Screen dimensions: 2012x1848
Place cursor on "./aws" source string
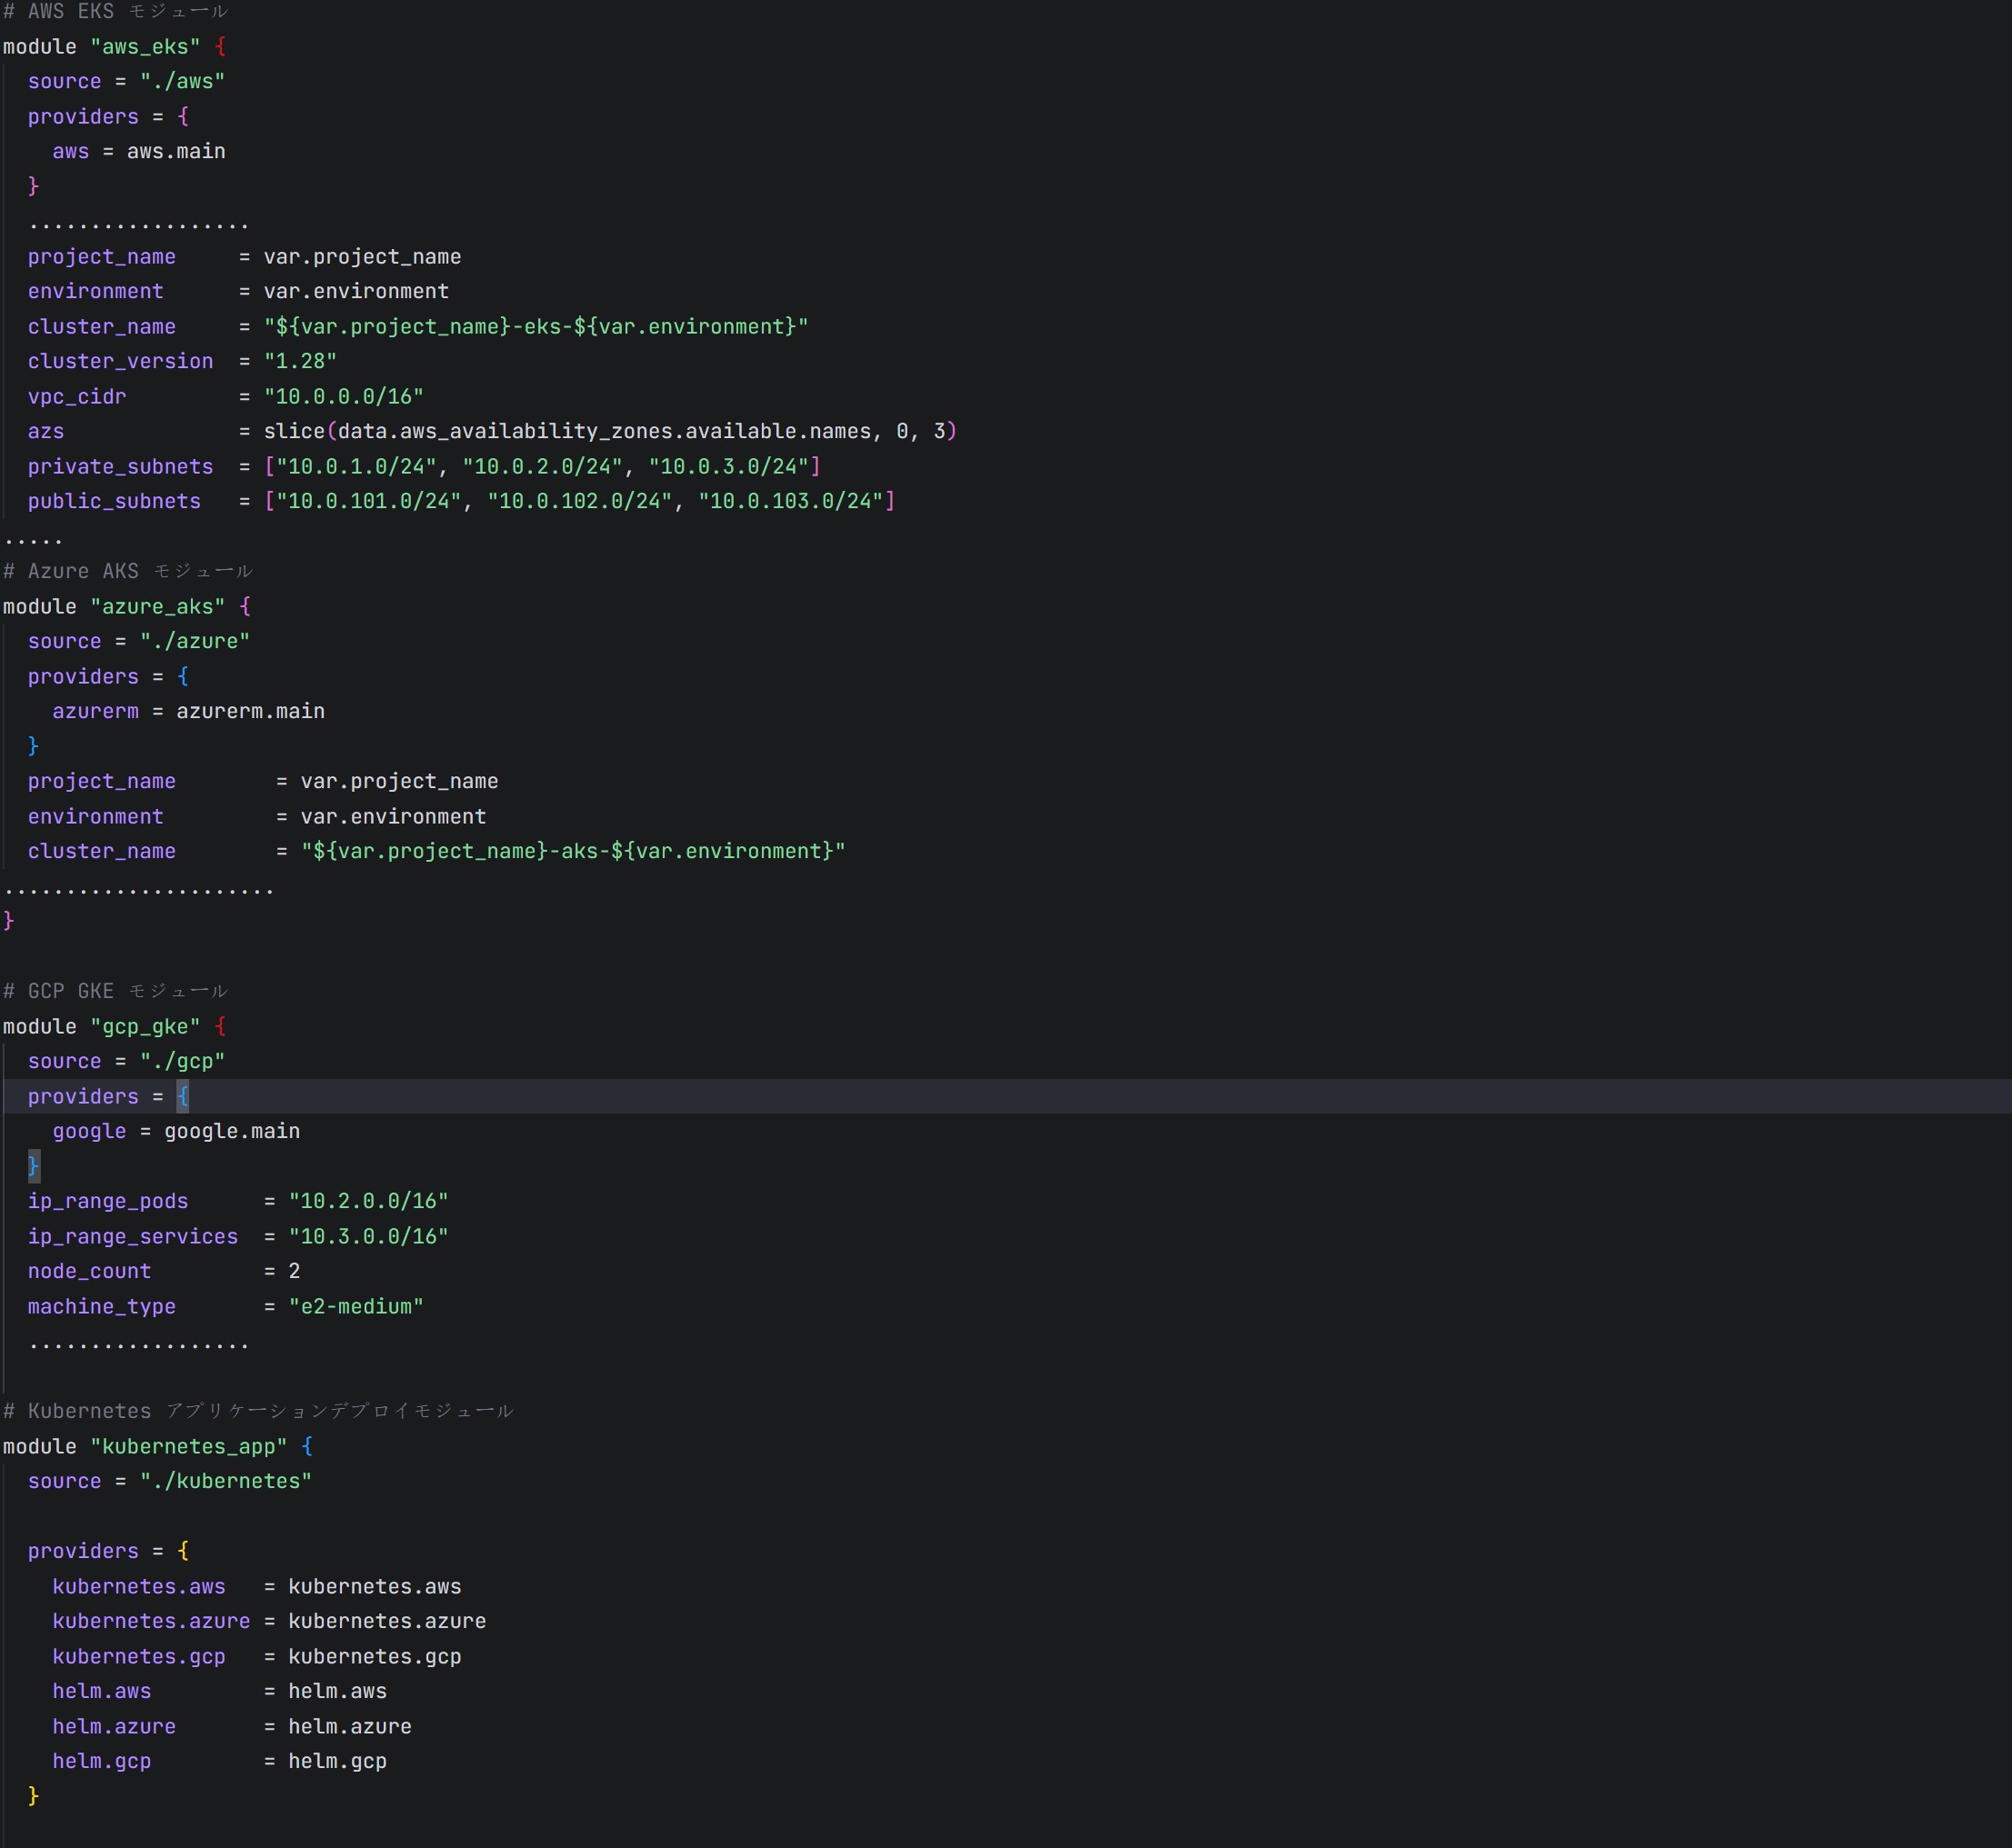point(182,82)
